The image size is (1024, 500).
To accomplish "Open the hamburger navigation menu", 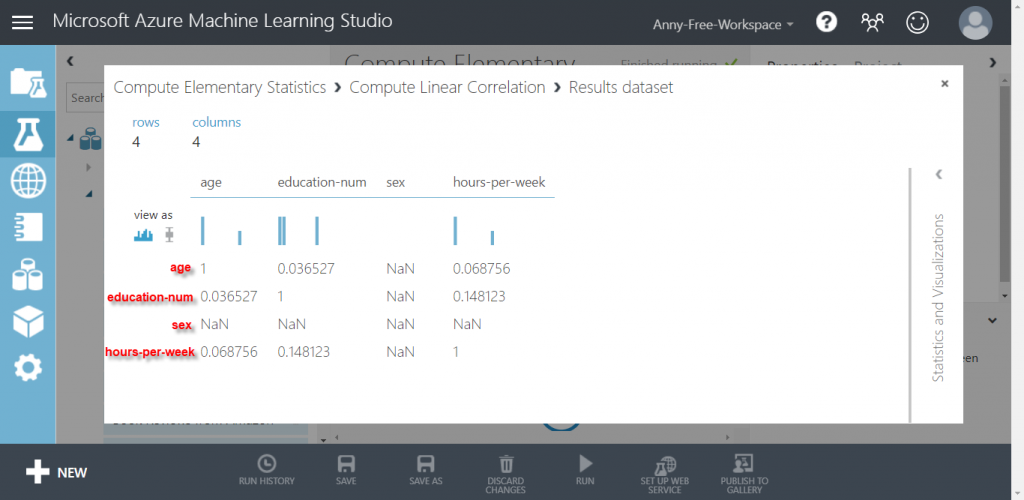I will 22,22.
